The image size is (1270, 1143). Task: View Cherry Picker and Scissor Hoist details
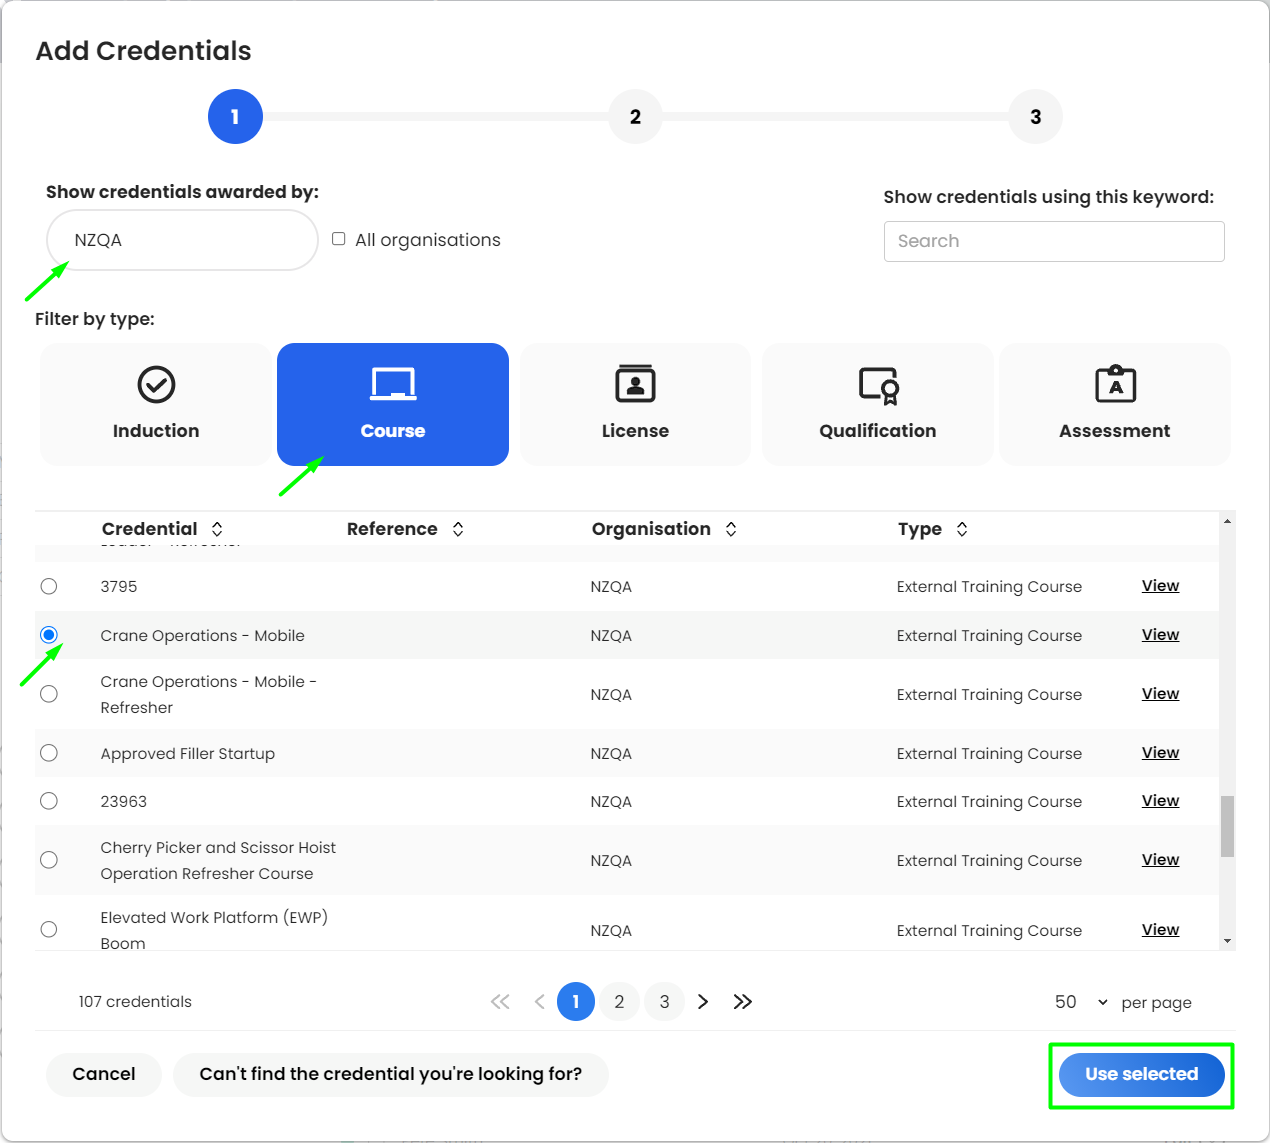(1160, 860)
